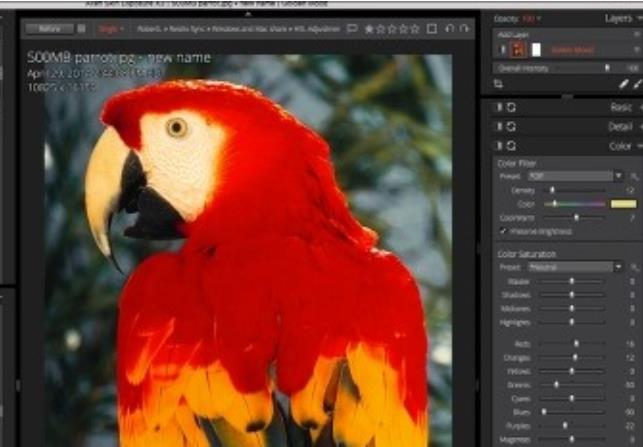Open the Color Filter preset dropdown
The height and width of the screenshot is (447, 643).
tap(575, 176)
